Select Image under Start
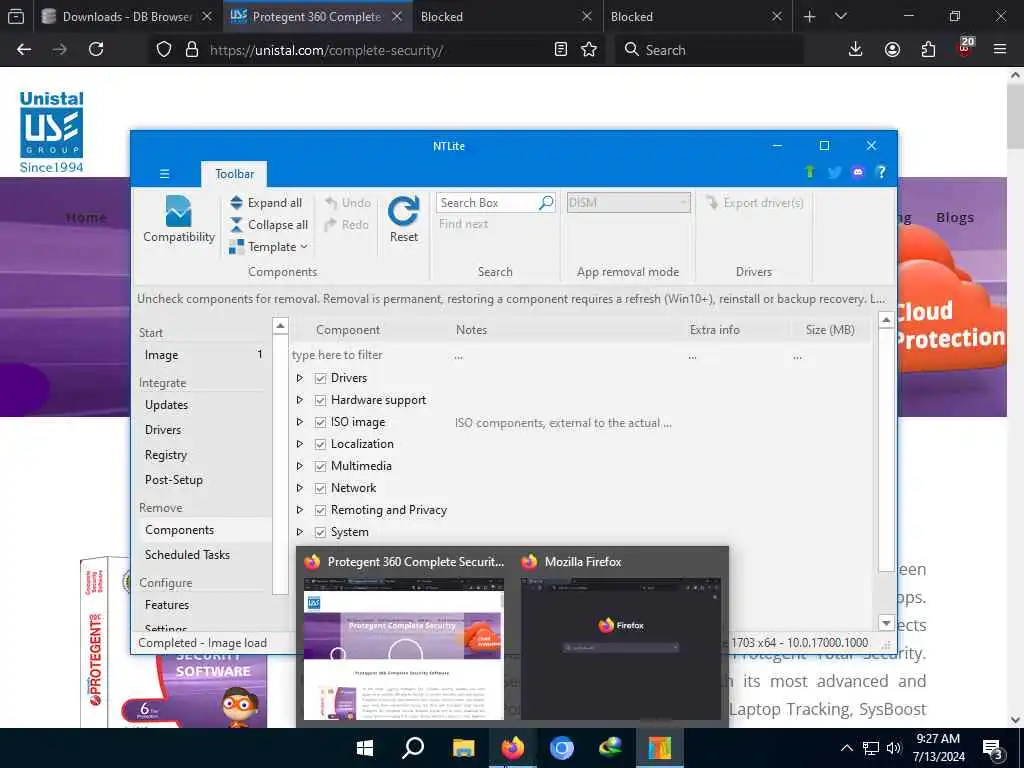 point(161,355)
